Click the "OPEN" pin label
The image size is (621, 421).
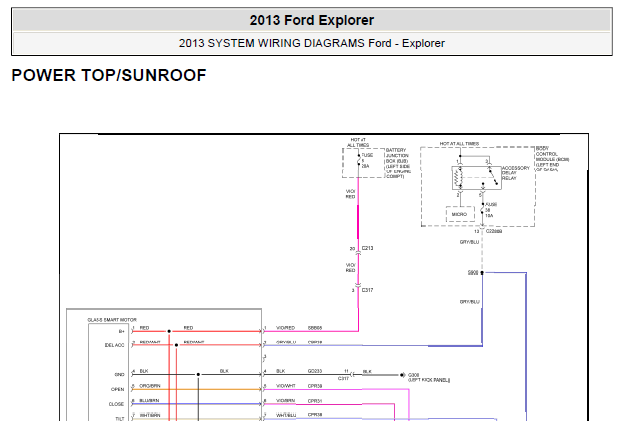point(117,389)
